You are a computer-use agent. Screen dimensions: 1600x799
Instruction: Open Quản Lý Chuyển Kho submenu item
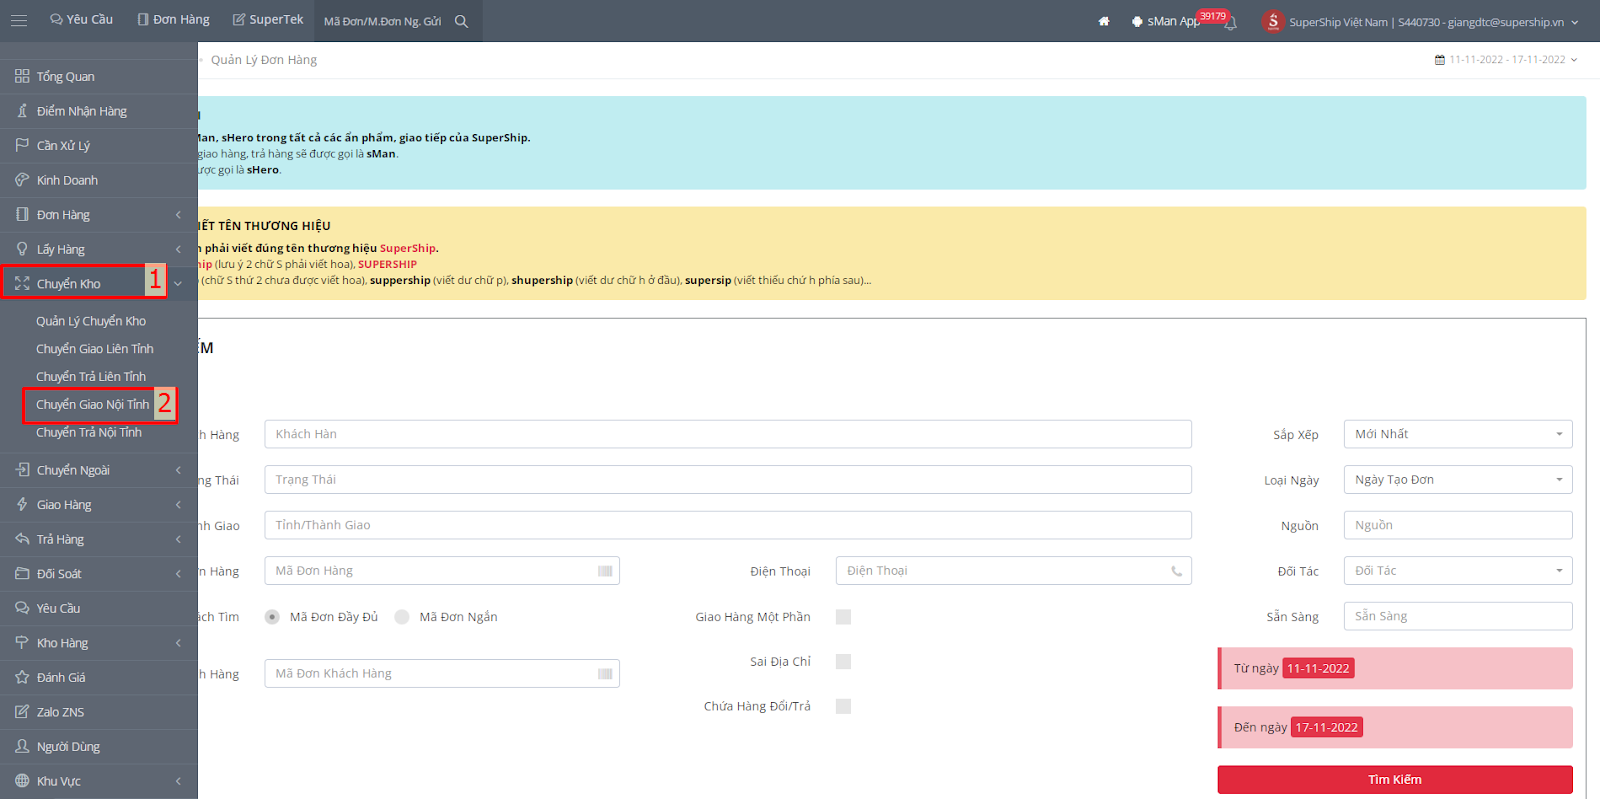click(91, 321)
